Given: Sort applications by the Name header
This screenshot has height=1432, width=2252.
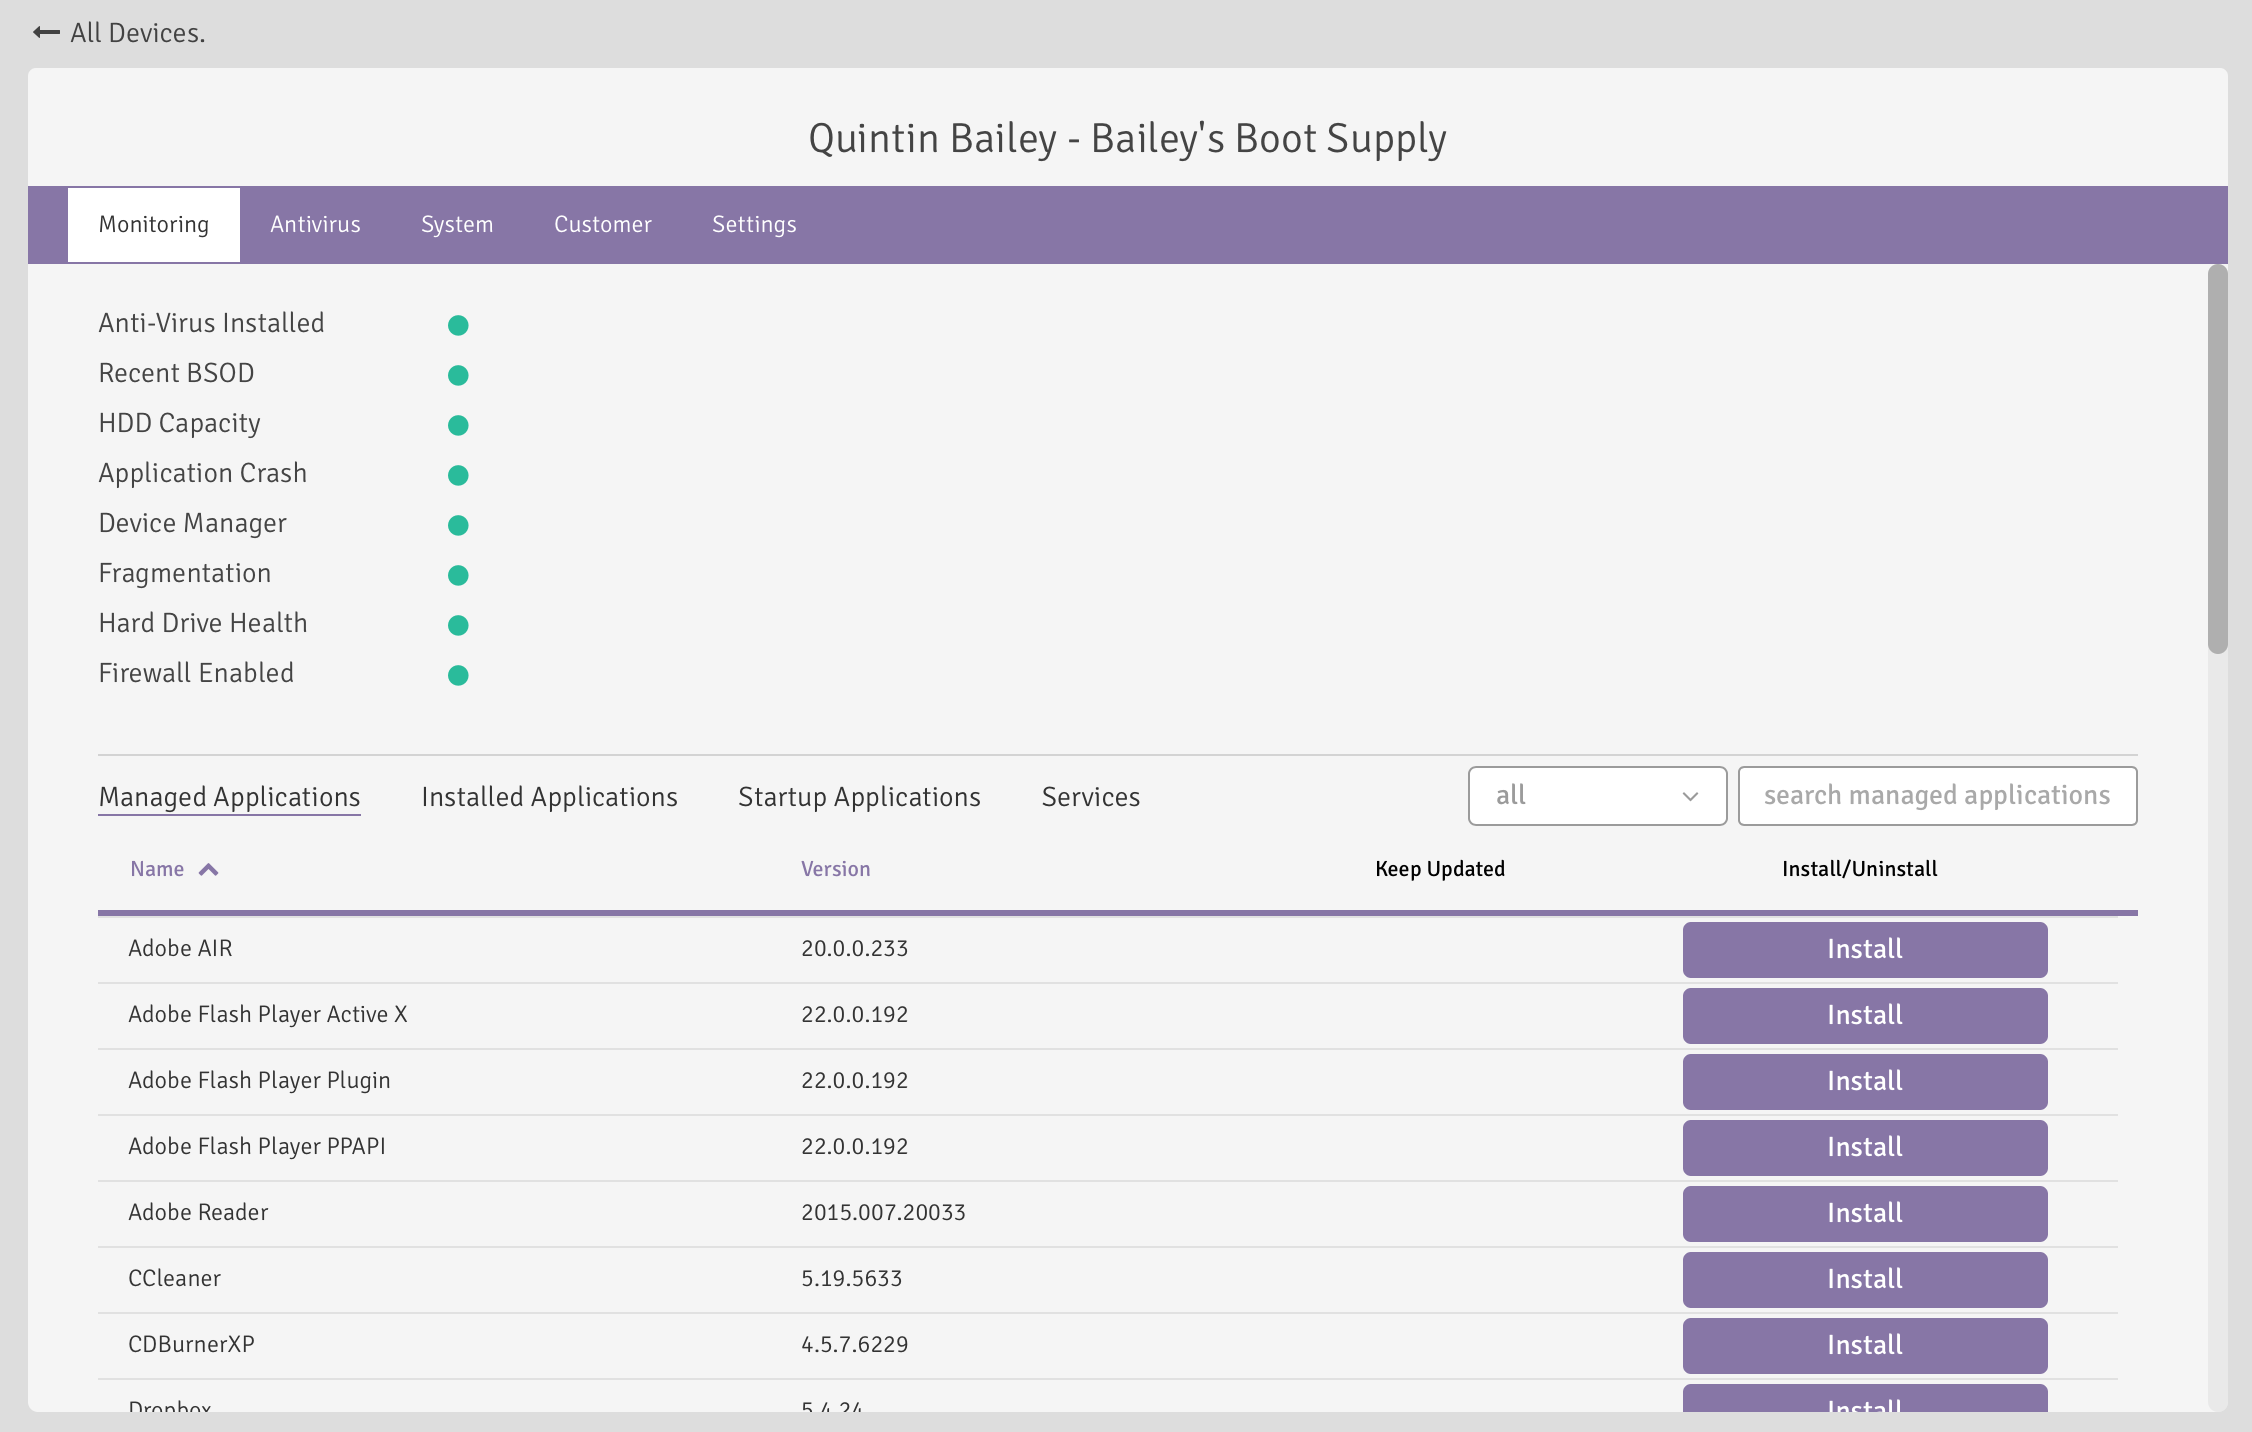Looking at the screenshot, I should (x=157, y=869).
